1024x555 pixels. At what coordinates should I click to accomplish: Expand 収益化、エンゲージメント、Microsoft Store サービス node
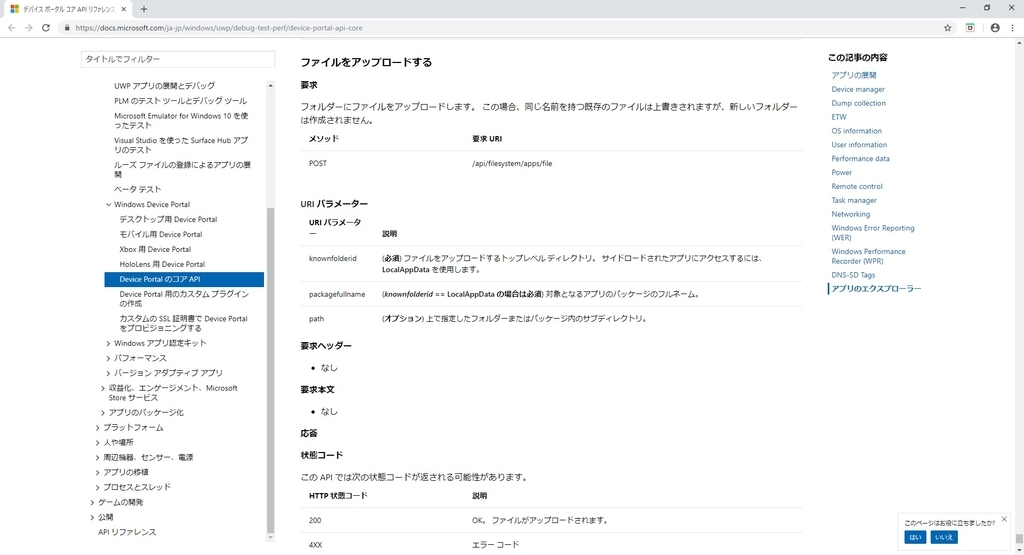(103, 388)
